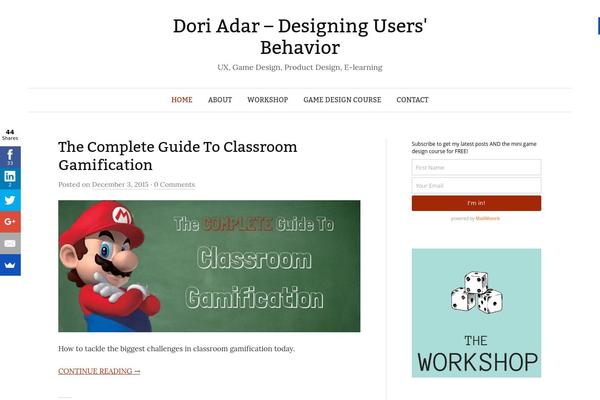This screenshot has height=400, width=600.
Task: Open the WORKSHOP menu link
Action: tap(267, 100)
